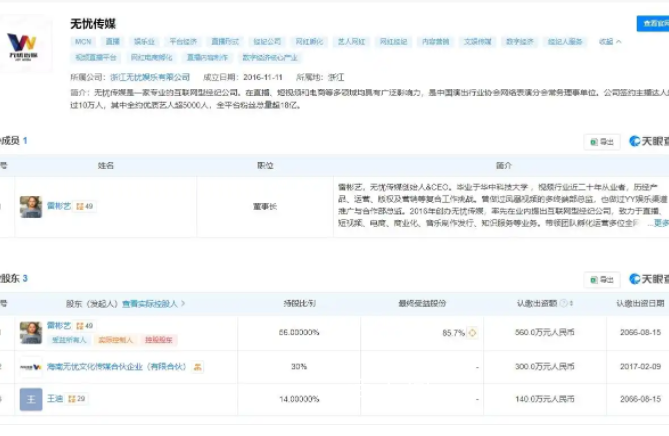Click the 140.0万元人民币 amount
Screen dimensions: 669x436
544,399
